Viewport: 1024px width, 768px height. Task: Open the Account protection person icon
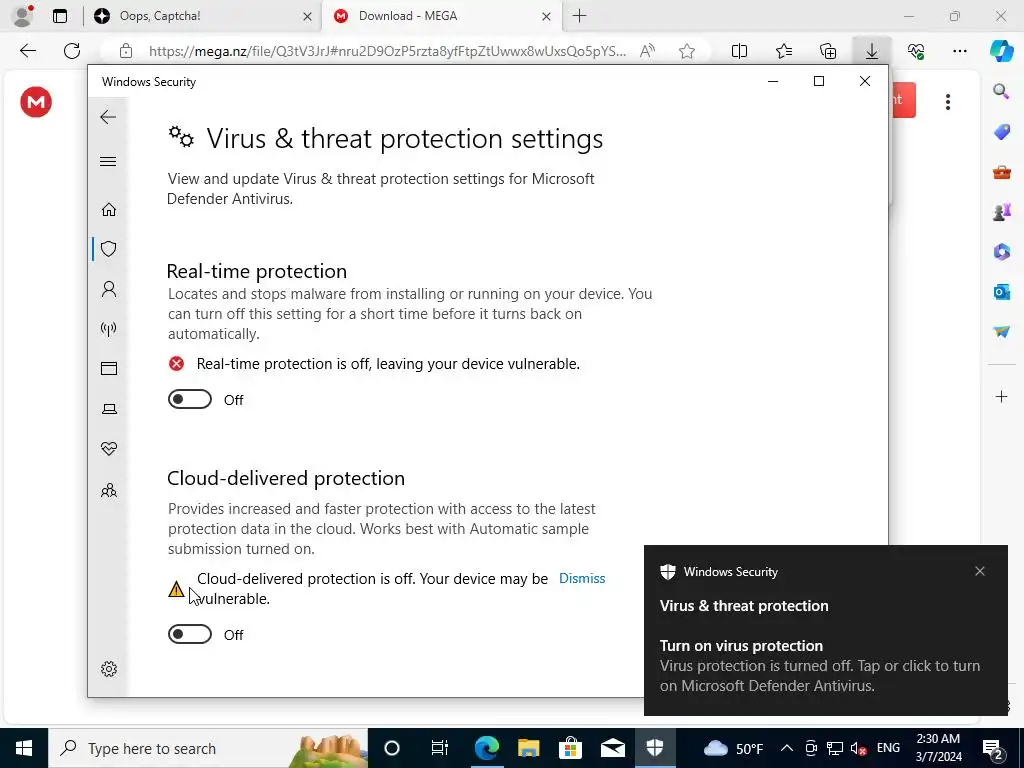[x=108, y=289]
